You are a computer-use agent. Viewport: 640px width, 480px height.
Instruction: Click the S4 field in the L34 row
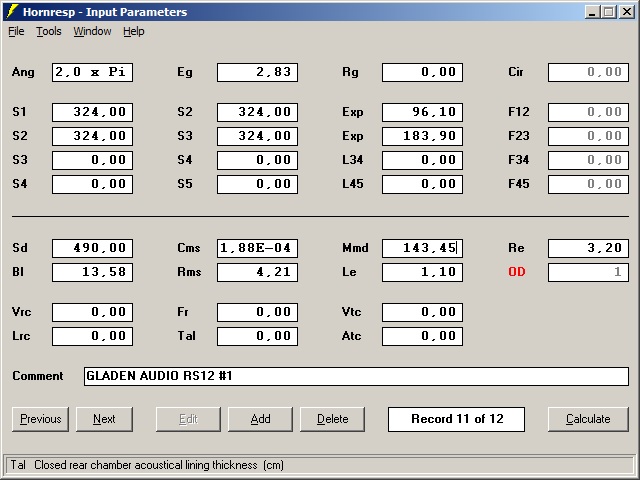tap(258, 160)
